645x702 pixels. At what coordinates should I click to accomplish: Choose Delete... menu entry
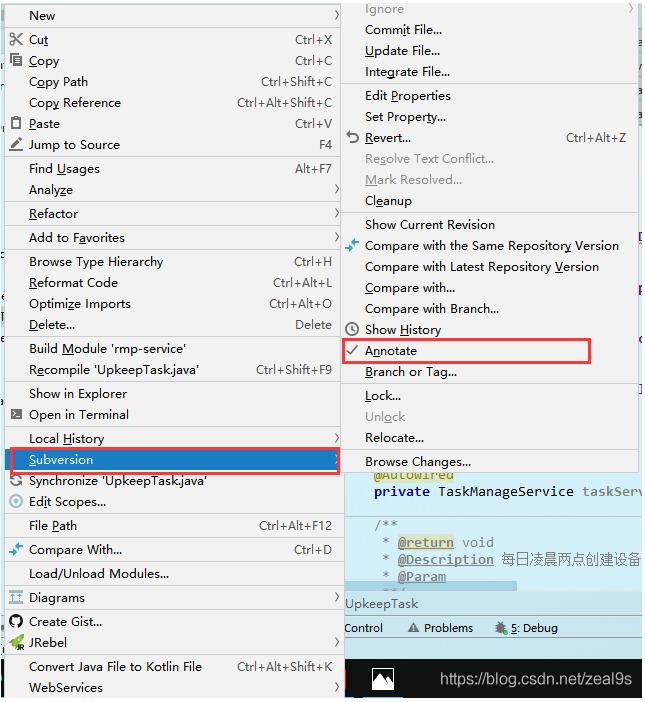pos(174,325)
